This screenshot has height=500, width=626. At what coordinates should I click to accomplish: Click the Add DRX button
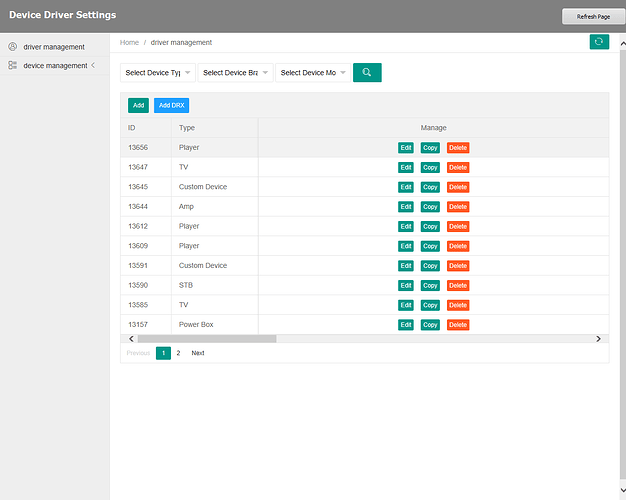[171, 105]
